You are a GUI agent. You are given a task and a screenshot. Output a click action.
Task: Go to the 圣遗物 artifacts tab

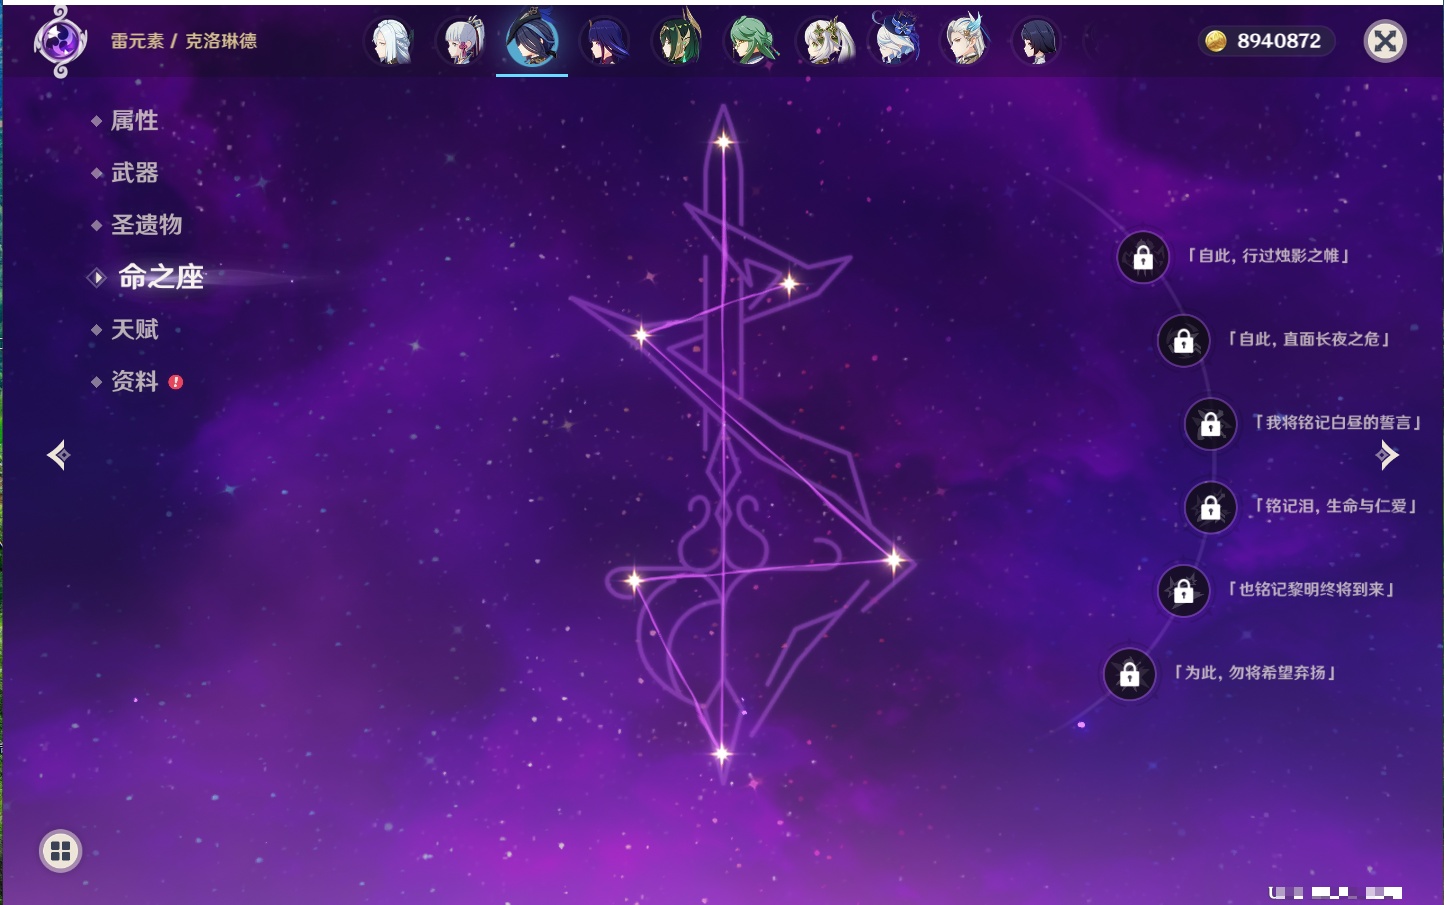[146, 225]
